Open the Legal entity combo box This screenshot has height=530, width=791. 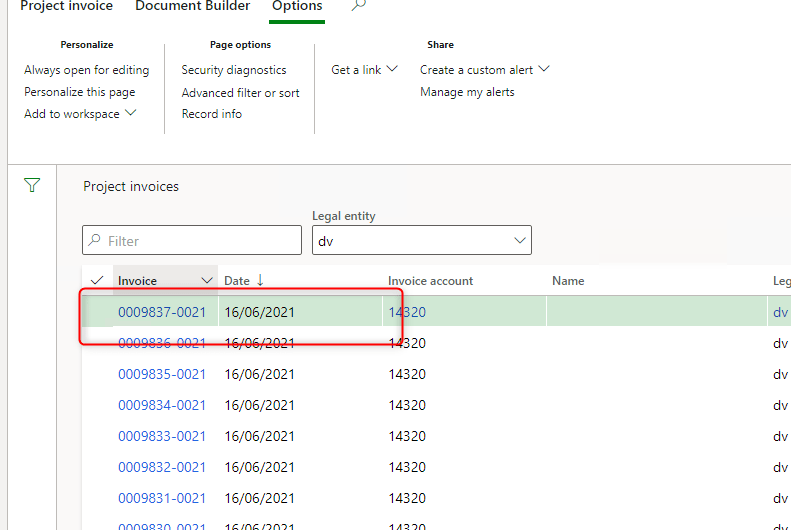click(421, 241)
